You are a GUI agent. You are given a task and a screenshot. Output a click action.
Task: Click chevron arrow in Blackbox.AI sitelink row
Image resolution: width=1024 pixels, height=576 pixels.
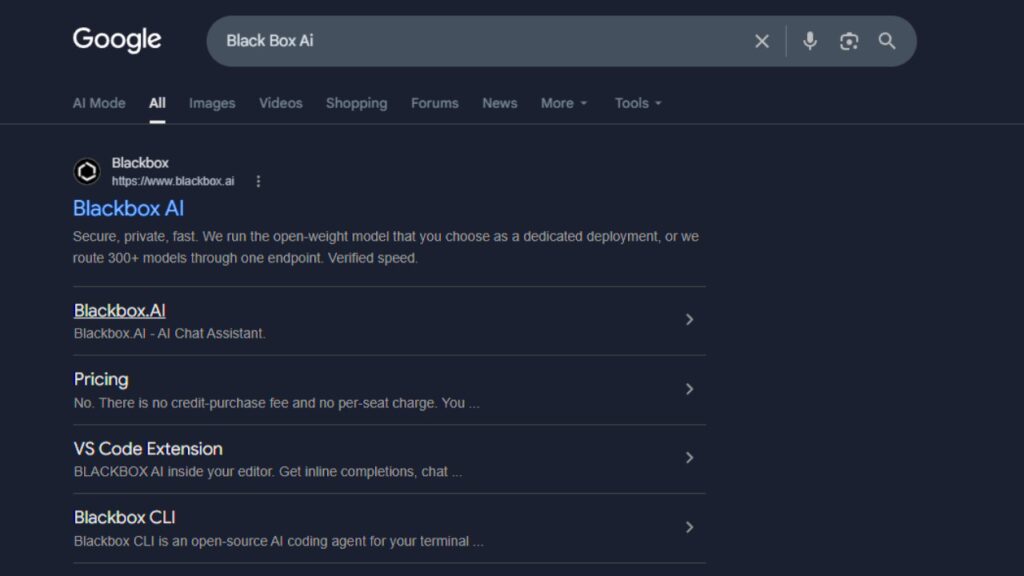689,319
